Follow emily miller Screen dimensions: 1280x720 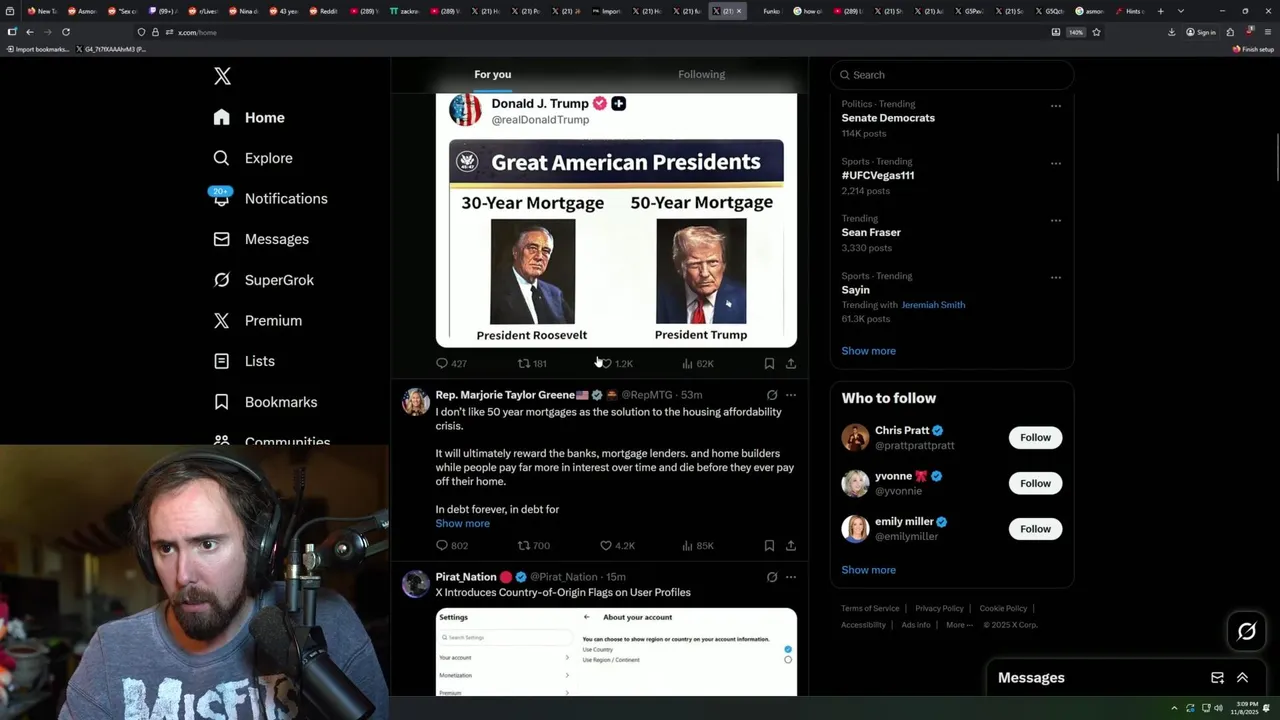tap(1035, 529)
